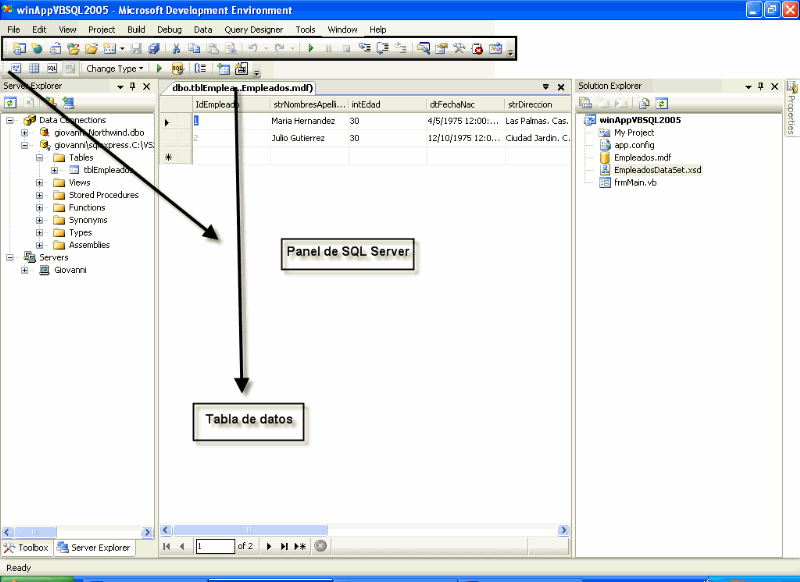Open the active documents list dropdown

tap(545, 87)
